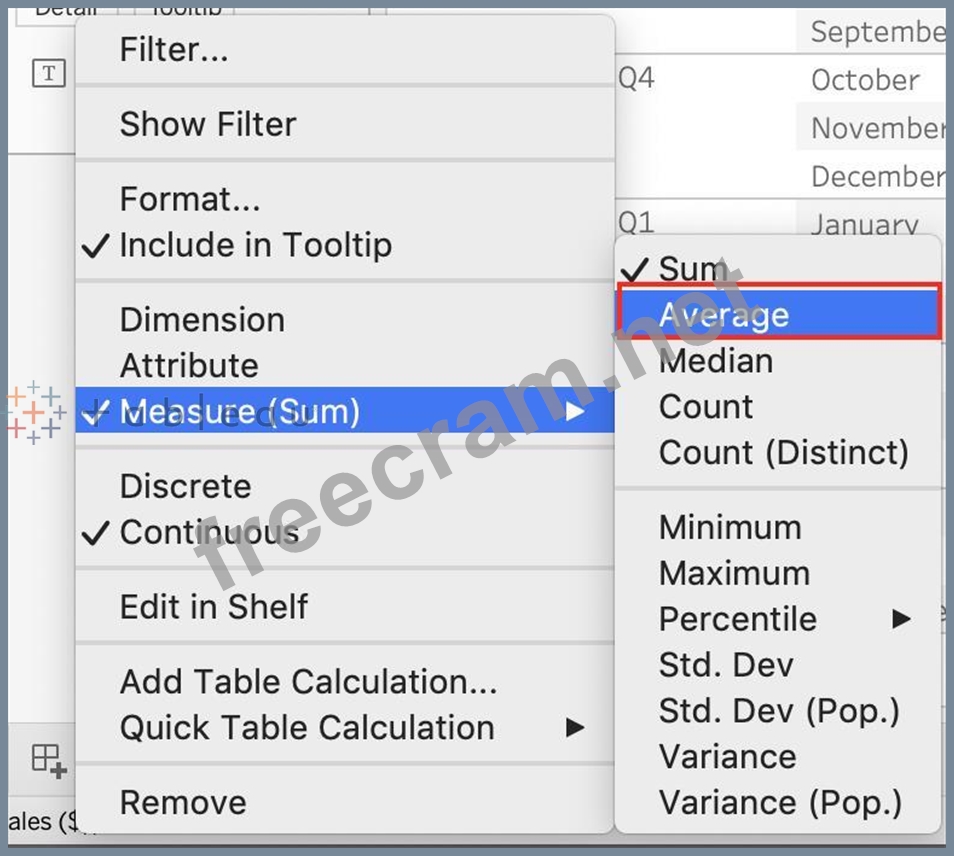The image size is (954, 856).
Task: Click the Text mark card icon
Action: coord(48,74)
